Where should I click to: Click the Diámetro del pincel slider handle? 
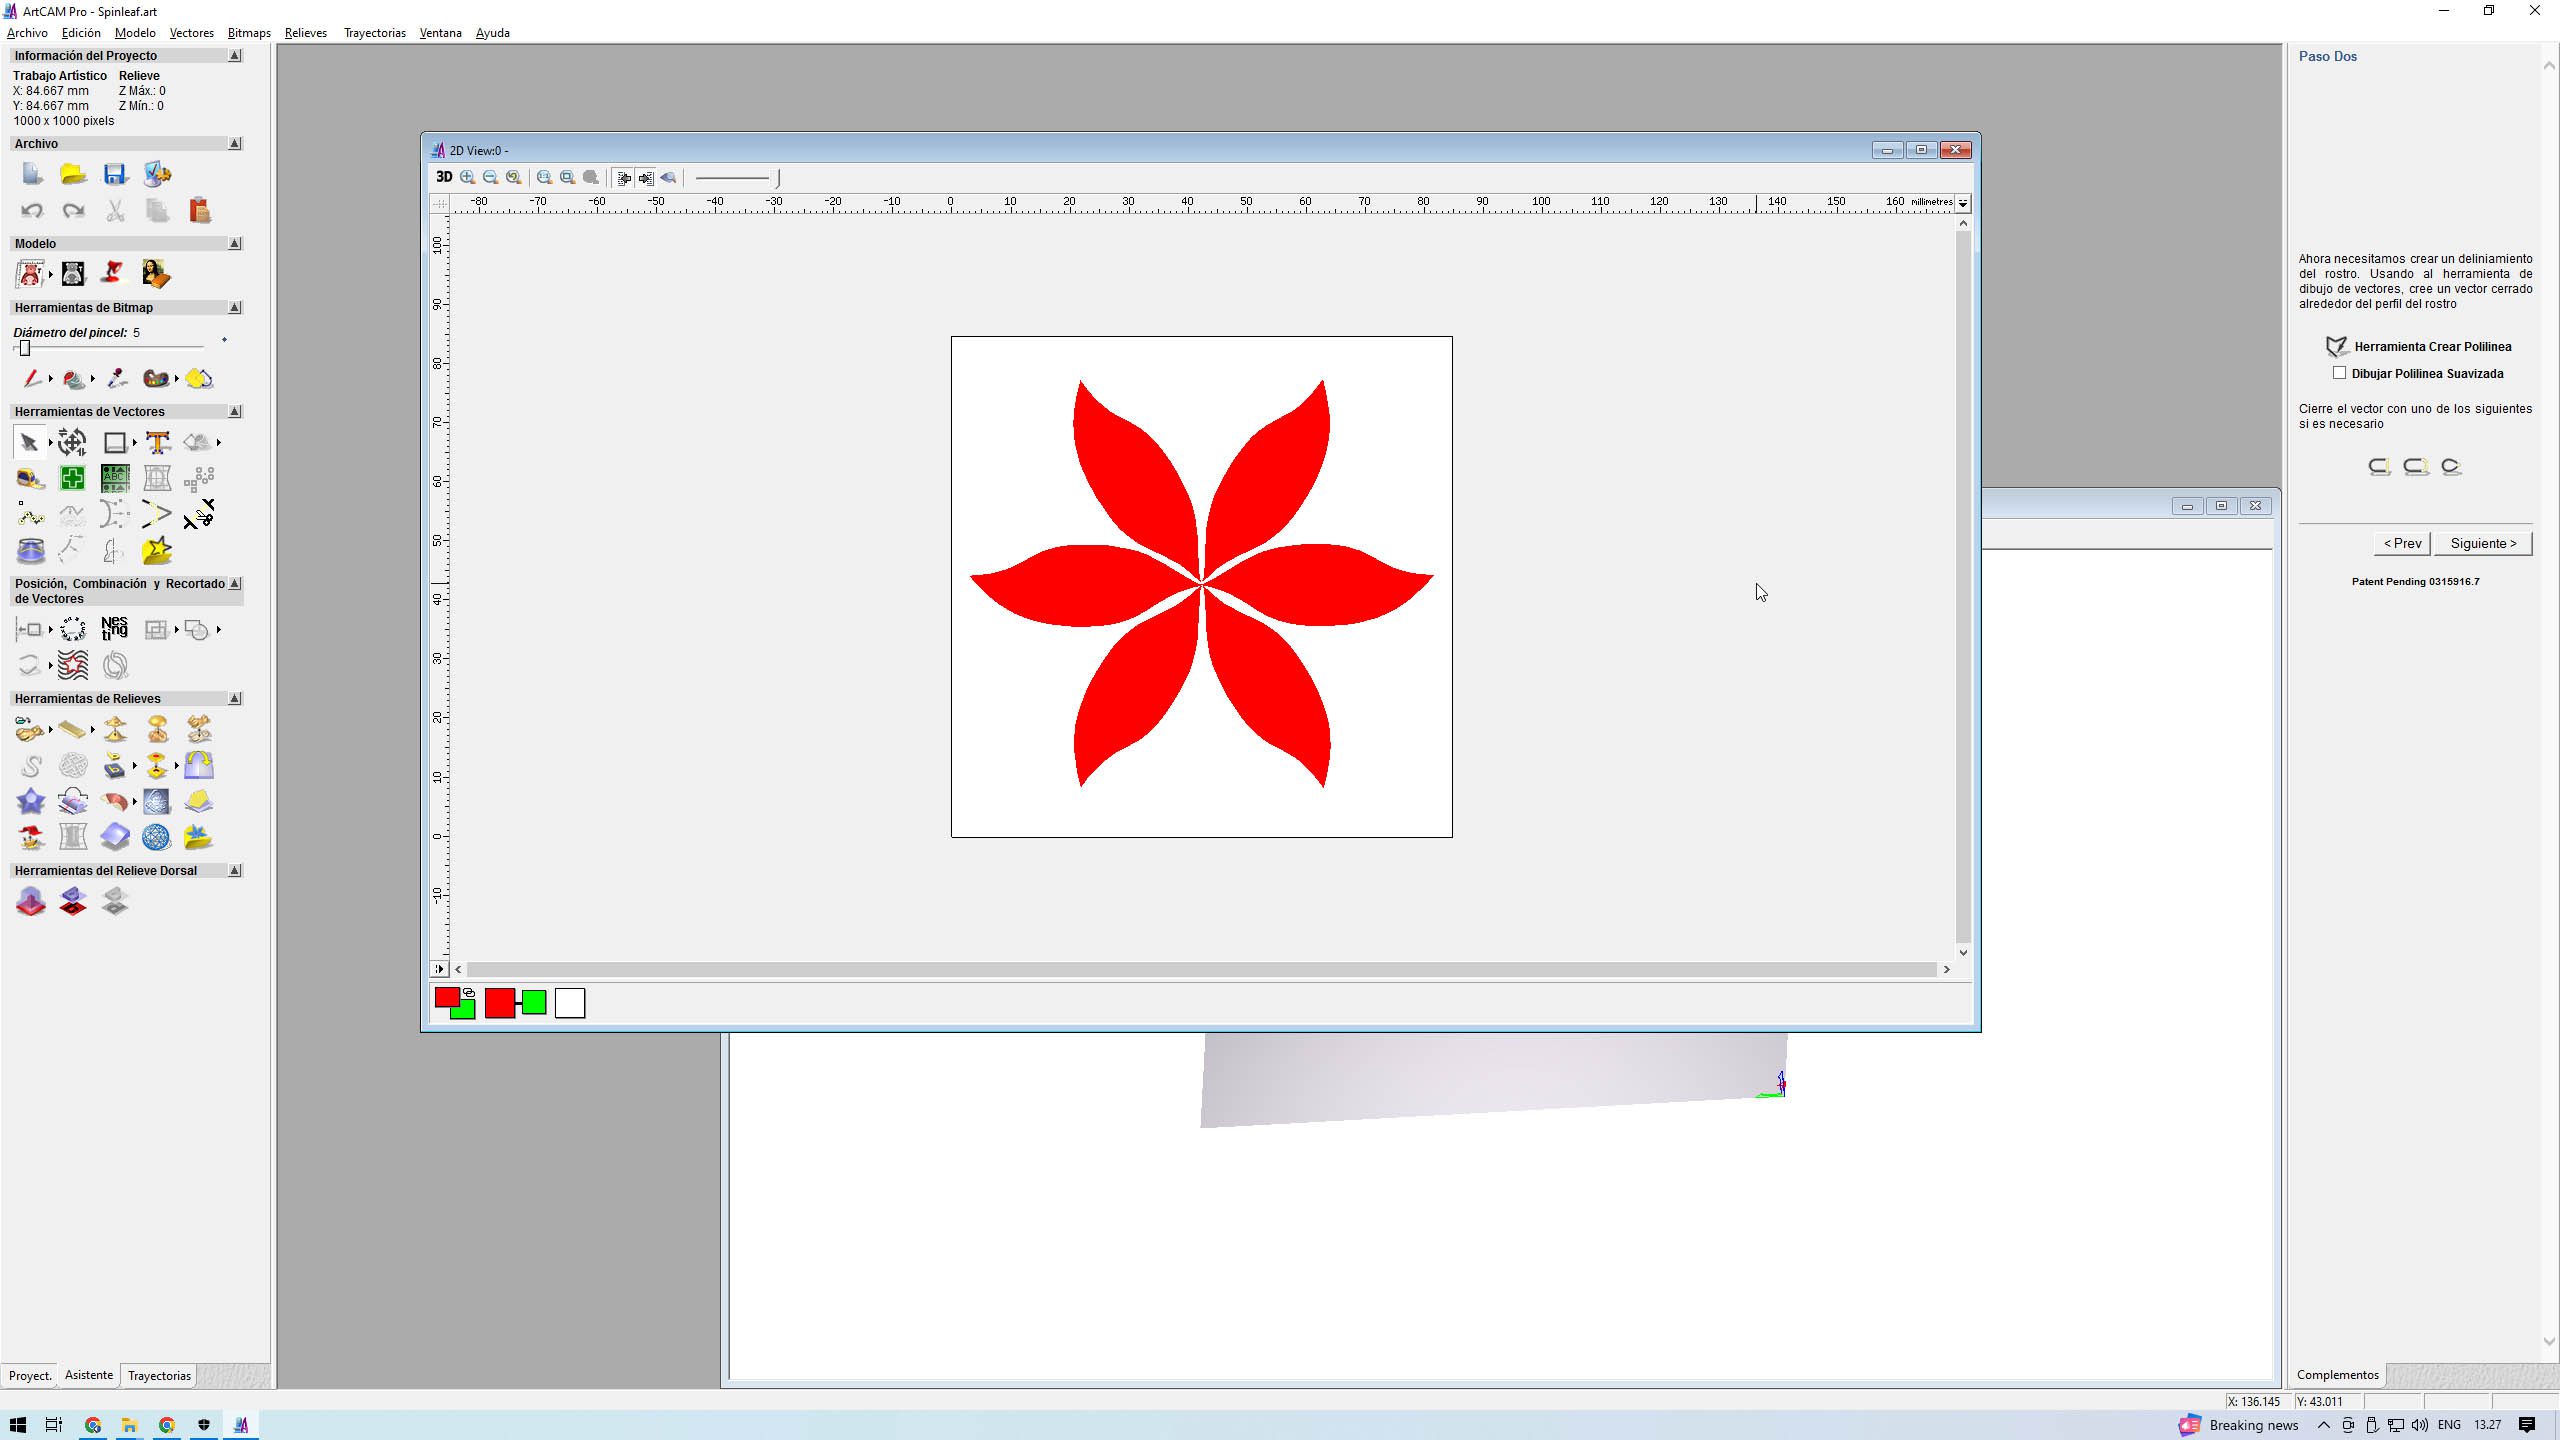point(25,348)
